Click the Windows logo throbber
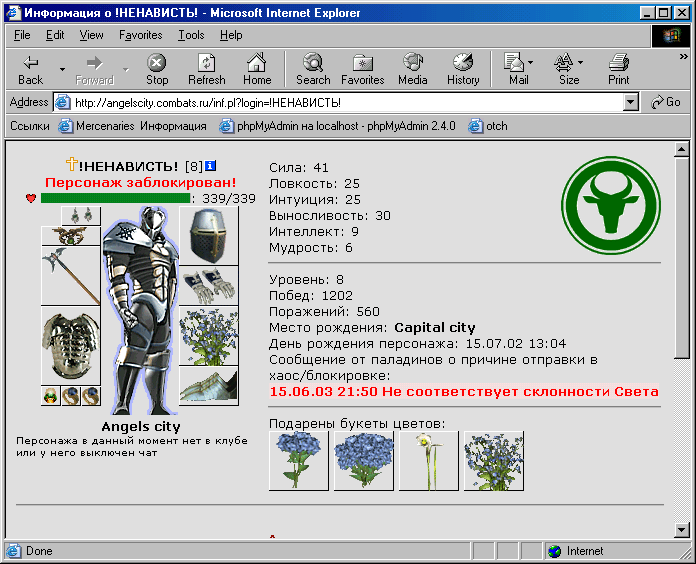The height and width of the screenshot is (564, 696). tap(671, 35)
